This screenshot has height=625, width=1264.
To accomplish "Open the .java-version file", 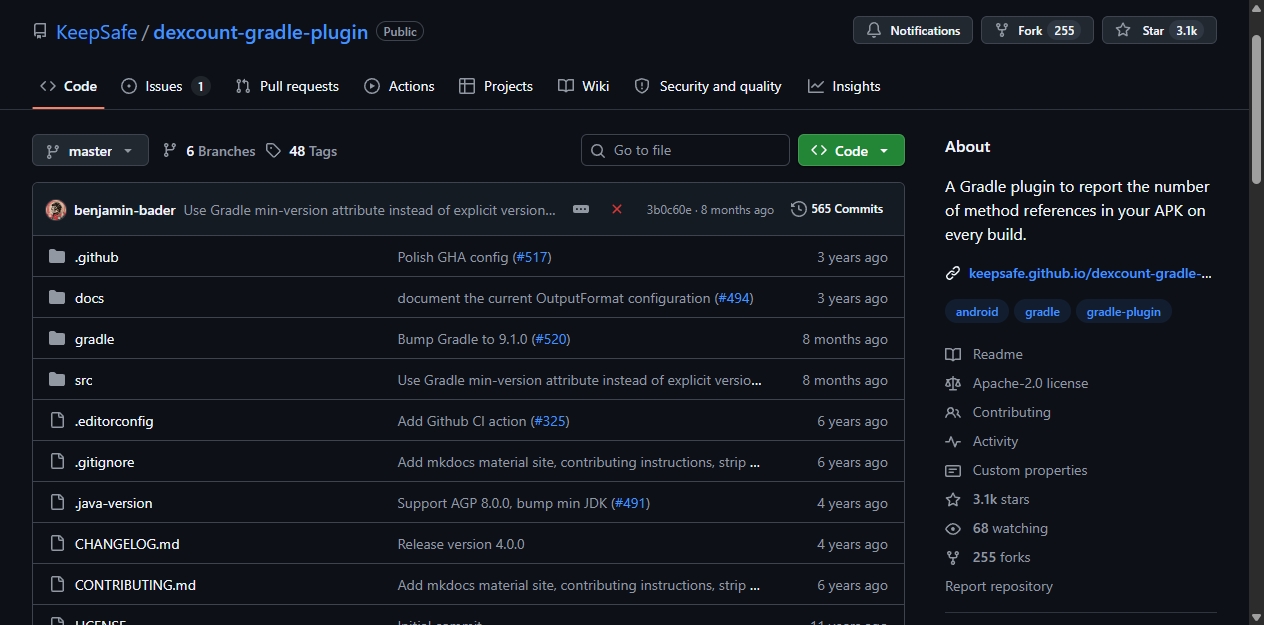I will 114,503.
